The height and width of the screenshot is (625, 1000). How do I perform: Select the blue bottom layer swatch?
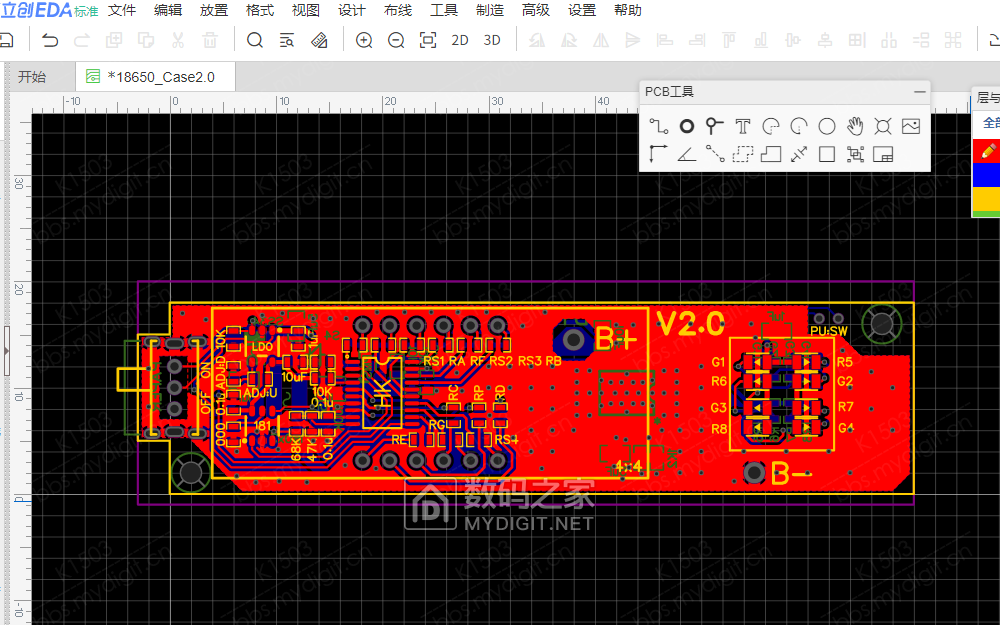[x=986, y=175]
